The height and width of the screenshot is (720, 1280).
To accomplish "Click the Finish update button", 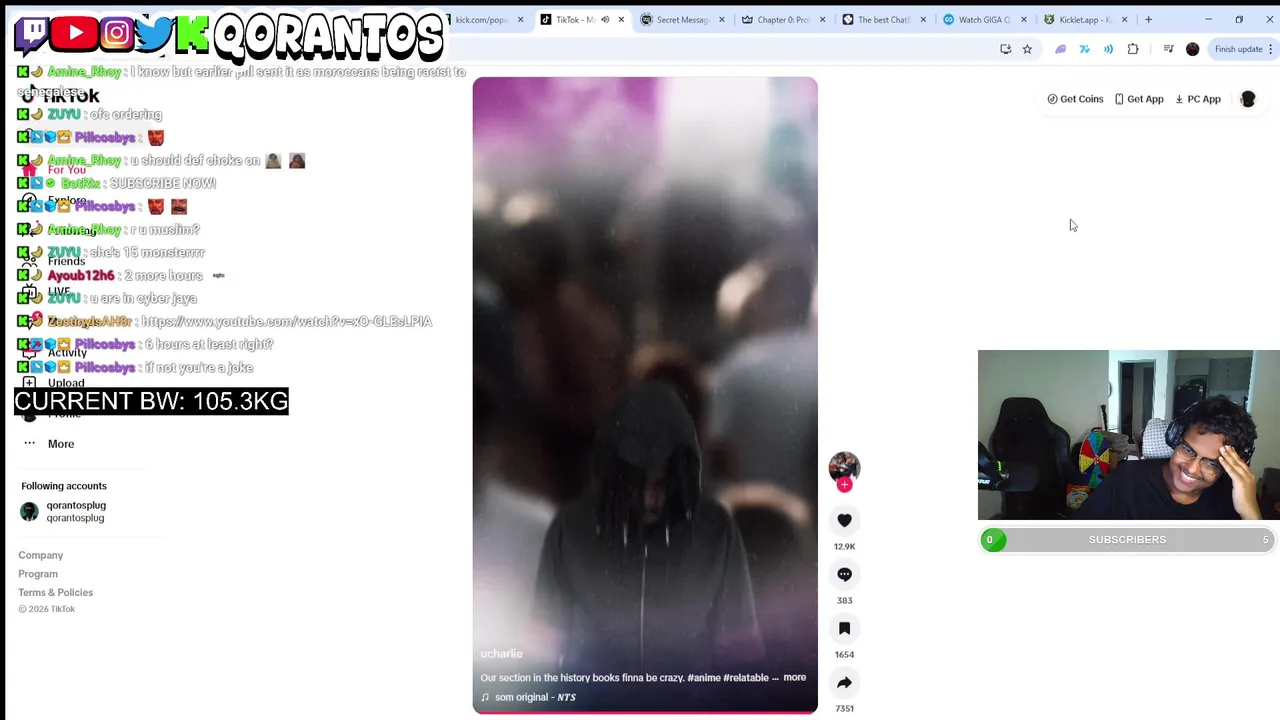I will [x=1238, y=49].
